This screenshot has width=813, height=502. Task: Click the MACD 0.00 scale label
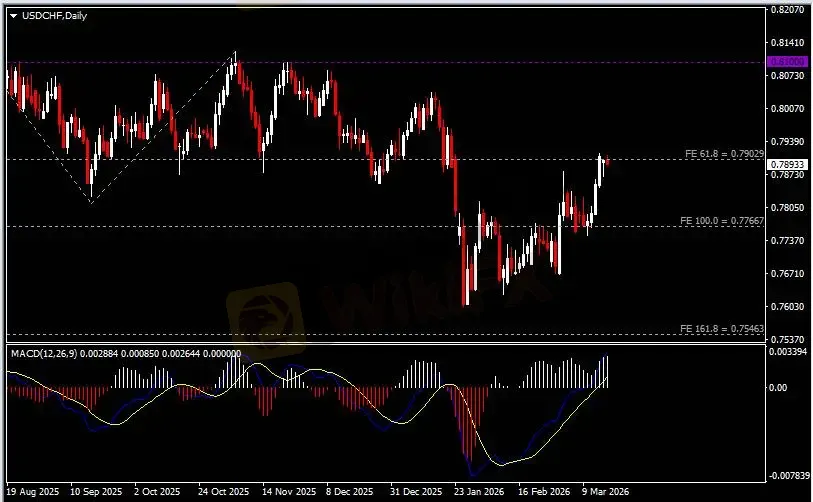pyautogui.click(x=780, y=387)
